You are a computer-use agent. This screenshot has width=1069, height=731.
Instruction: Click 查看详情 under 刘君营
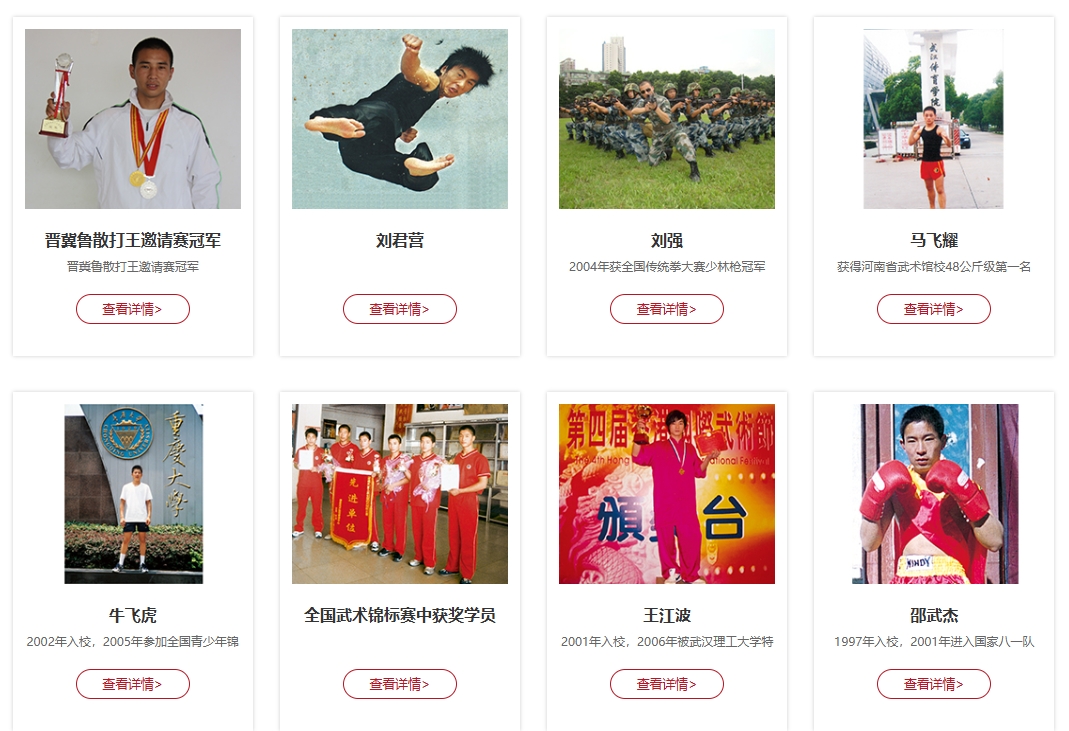400,309
